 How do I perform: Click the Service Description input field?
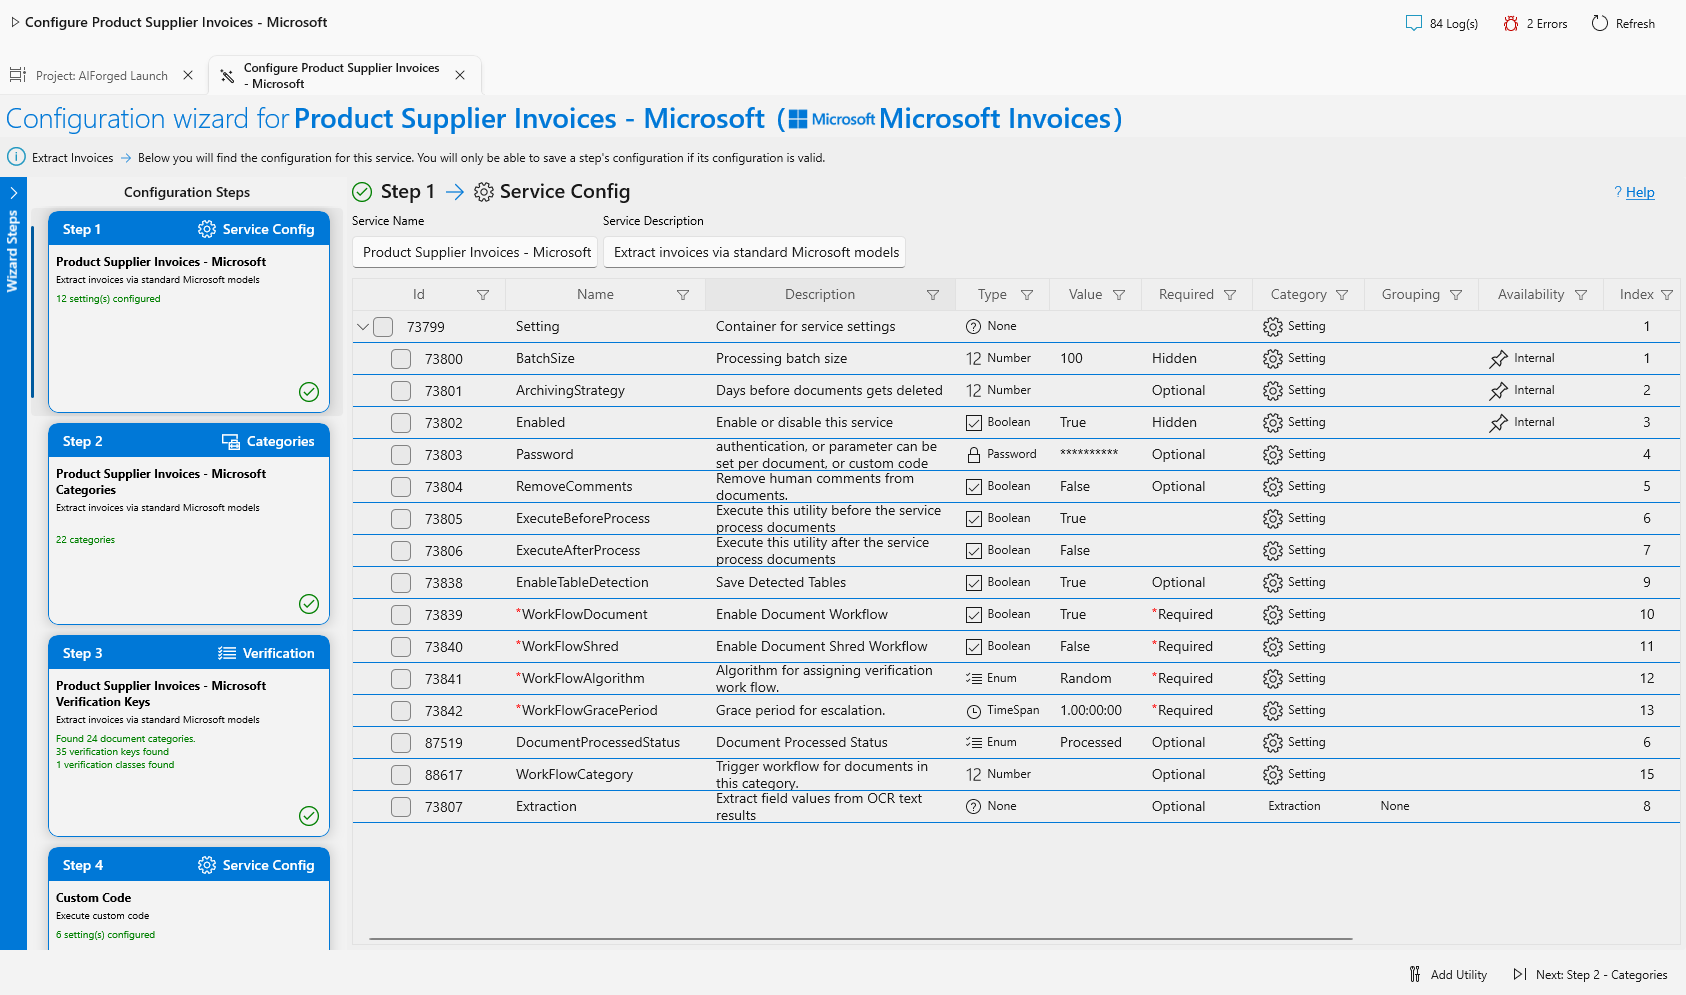tap(756, 253)
